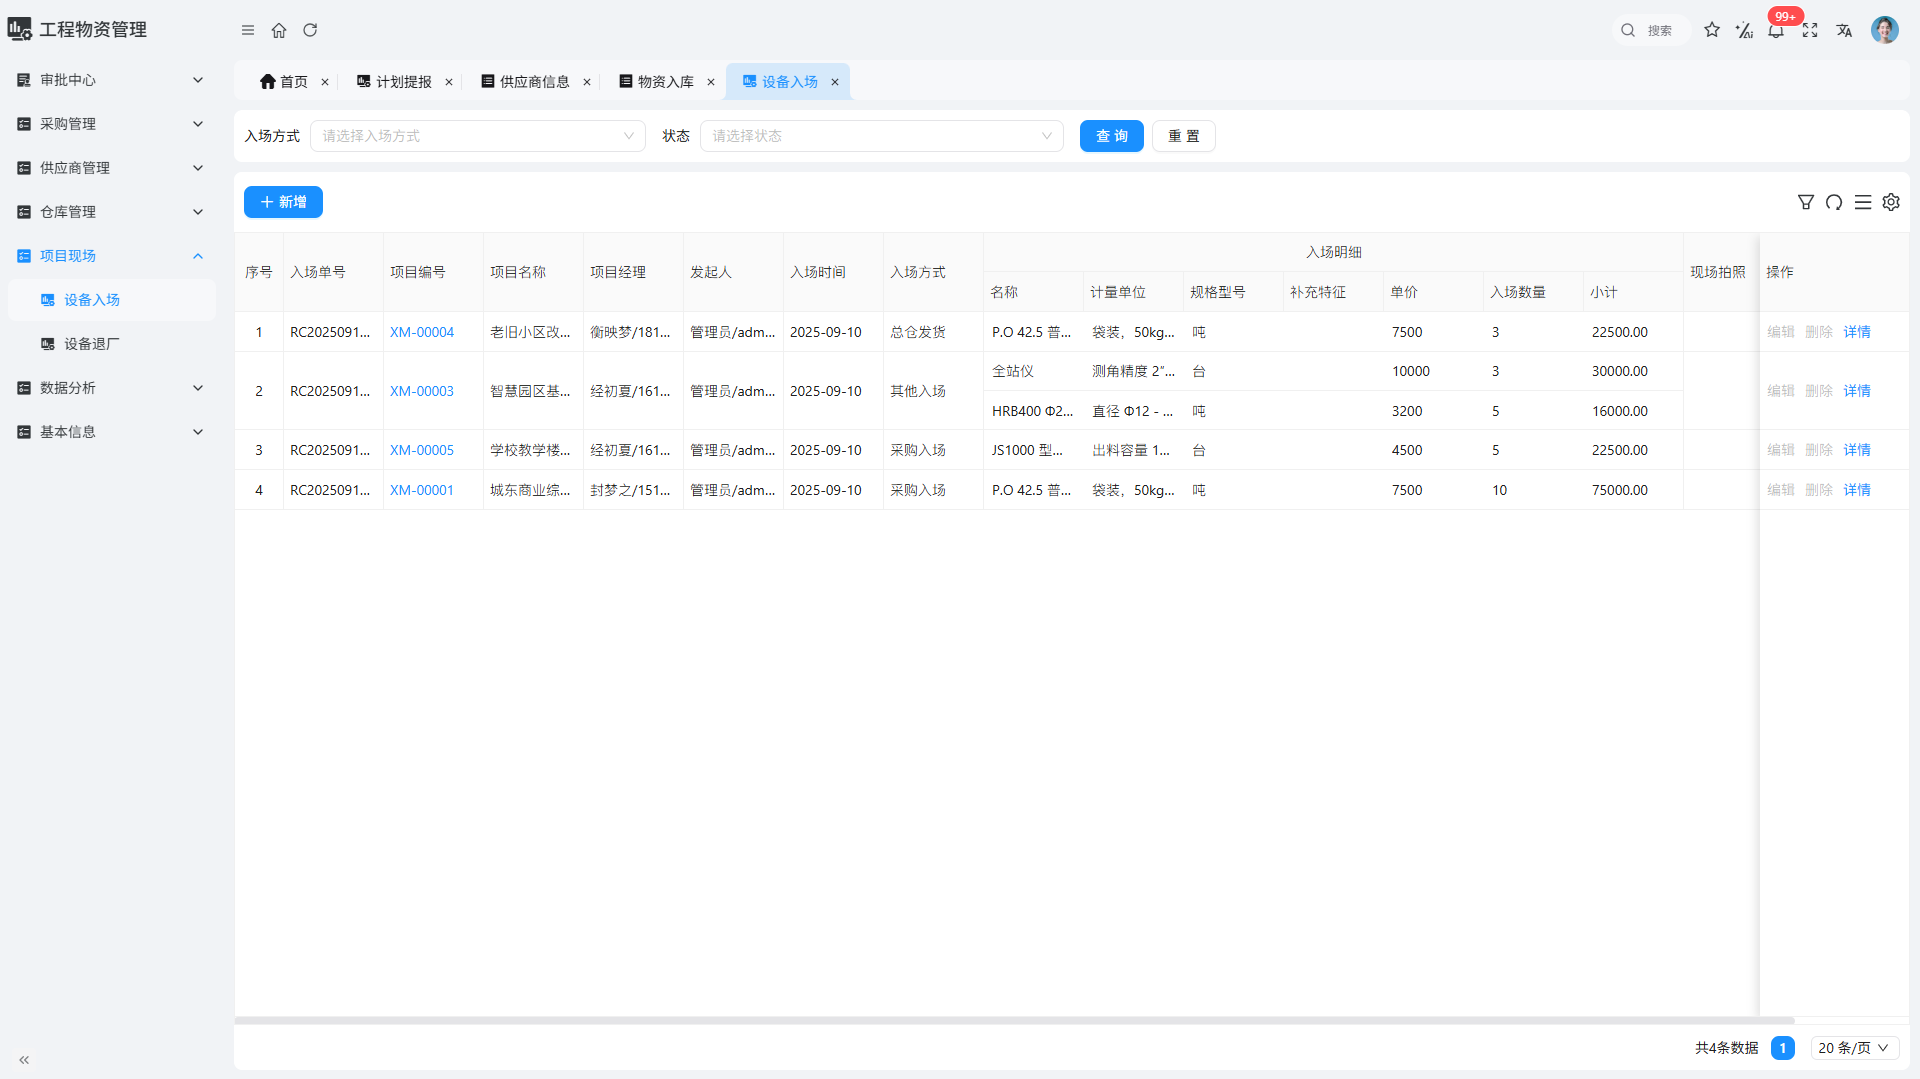Click the refresh icon in top toolbar

tap(310, 30)
